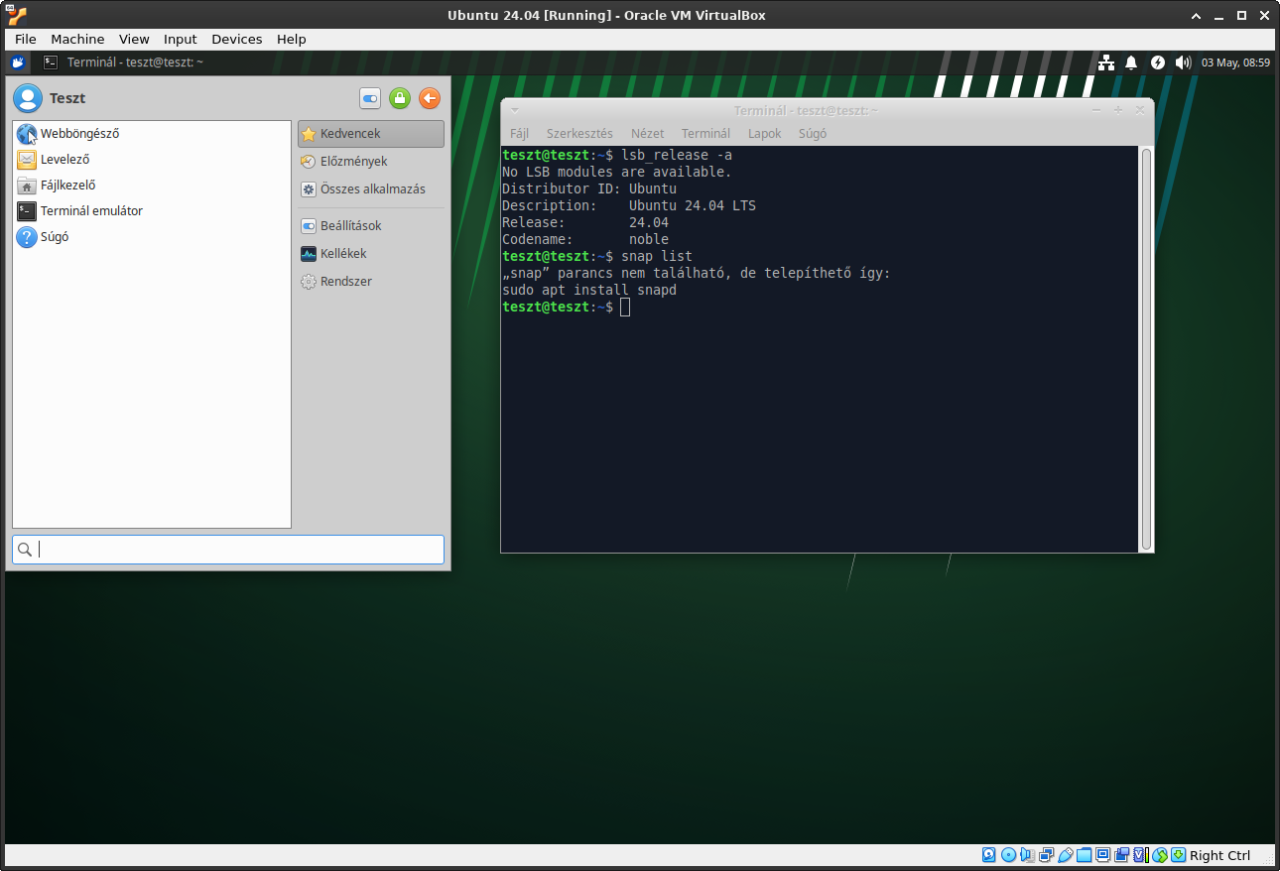1280x871 pixels.
Task: Open the terminal Nézet menu
Action: [x=647, y=133]
